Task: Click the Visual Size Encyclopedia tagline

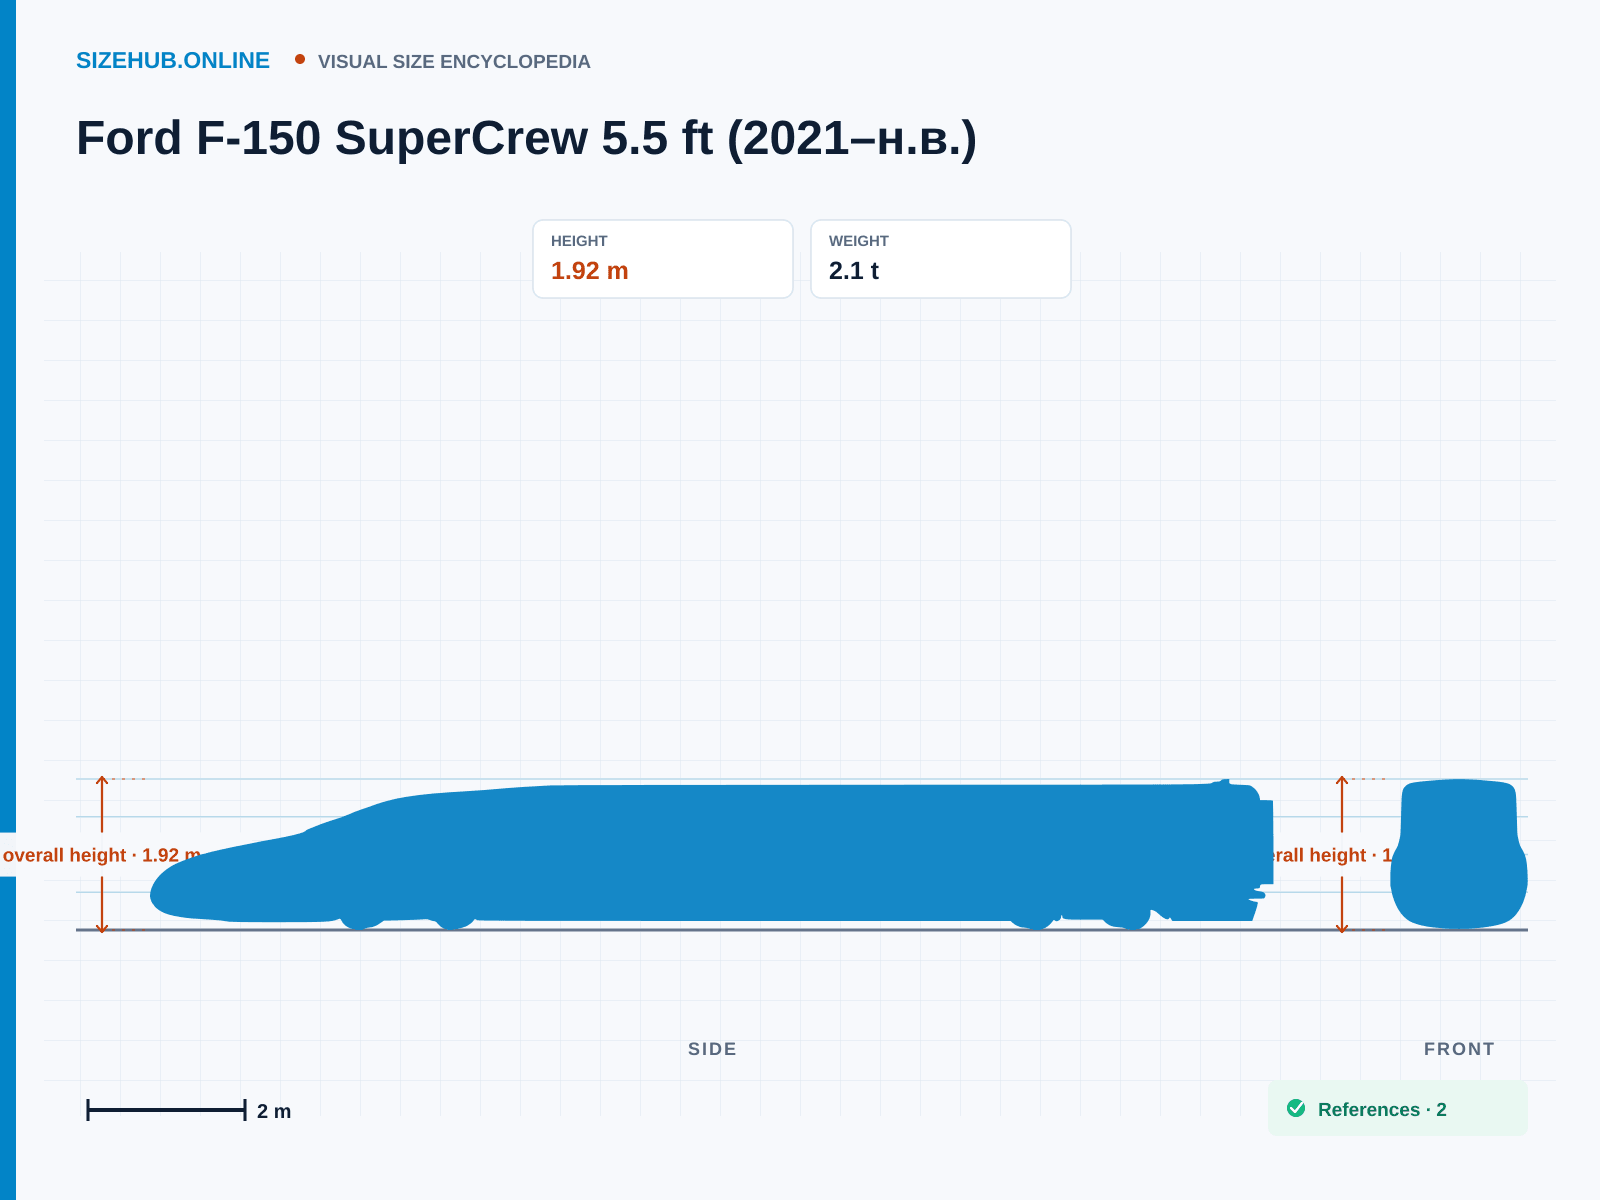Action: tap(454, 62)
